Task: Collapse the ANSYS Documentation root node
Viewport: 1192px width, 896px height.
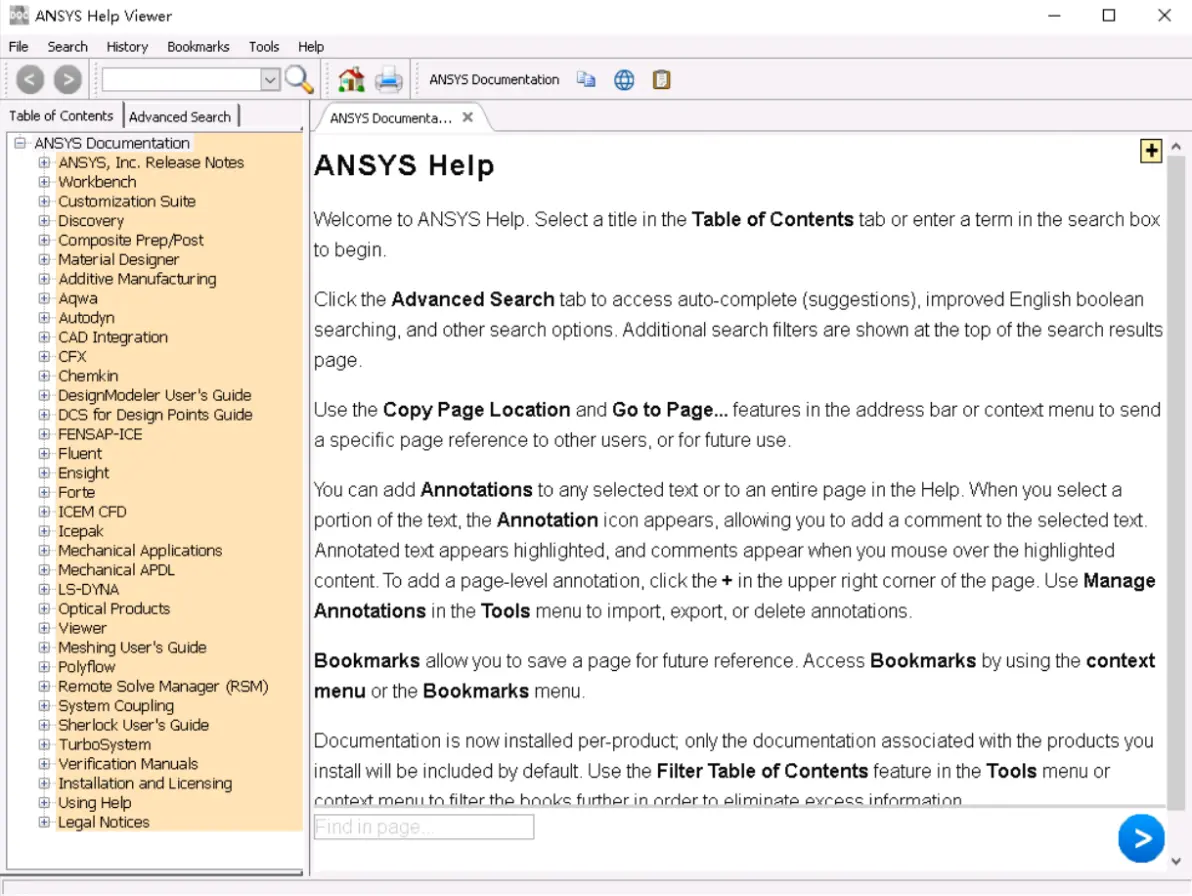Action: (x=20, y=143)
